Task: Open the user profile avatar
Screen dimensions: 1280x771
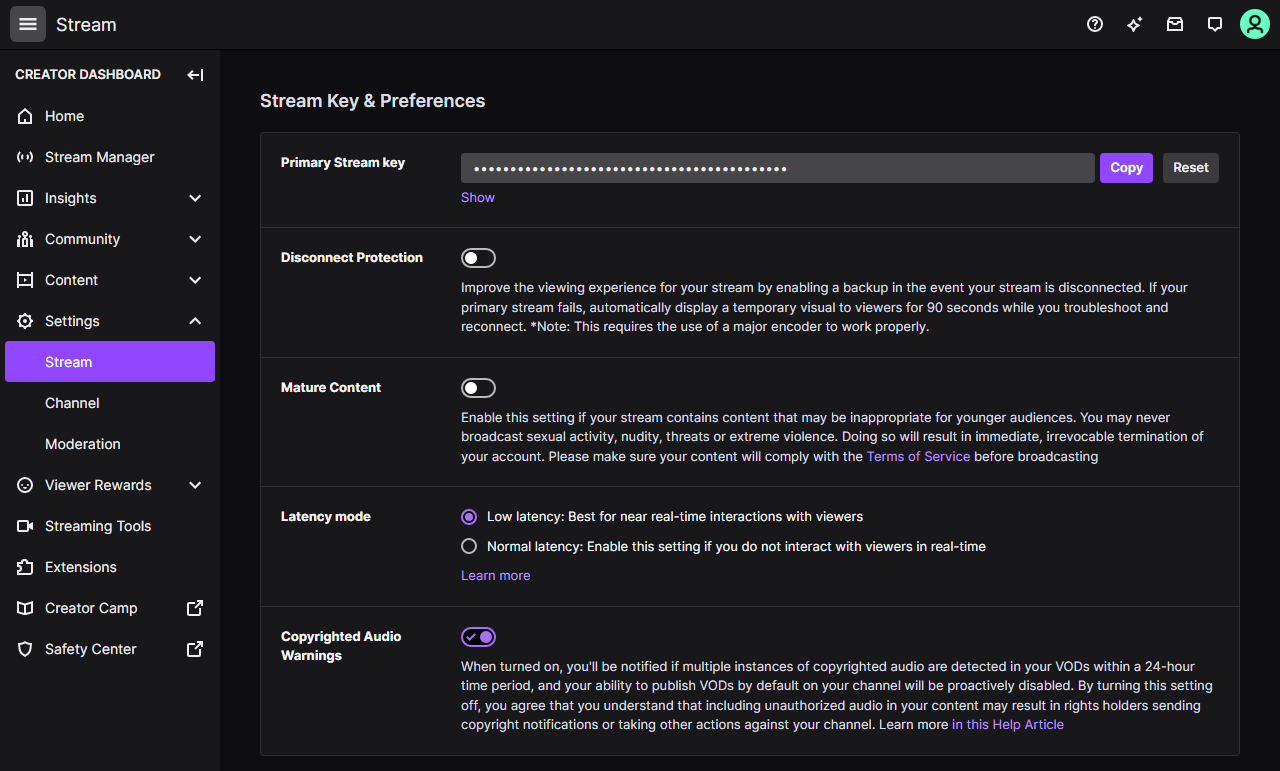Action: pyautogui.click(x=1255, y=24)
